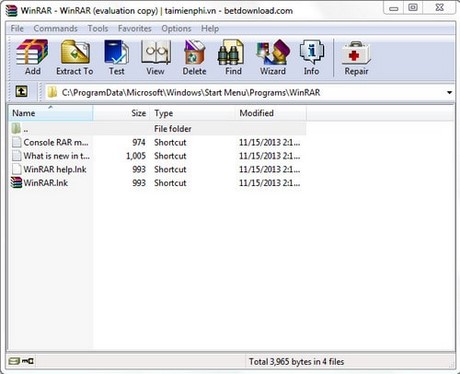Viewport: 460px width, 374px height.
Task: Click the Repair archive icon
Action: tap(356, 57)
